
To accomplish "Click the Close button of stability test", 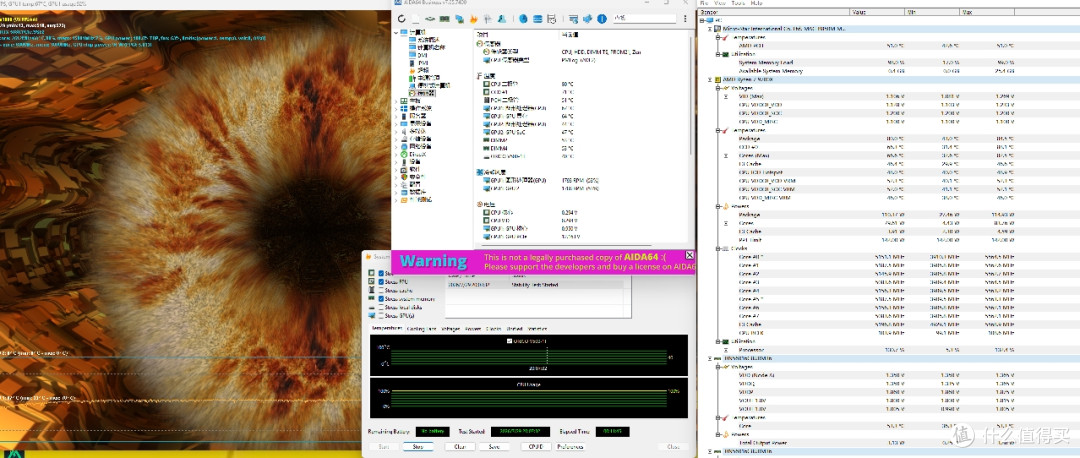I will [x=673, y=446].
